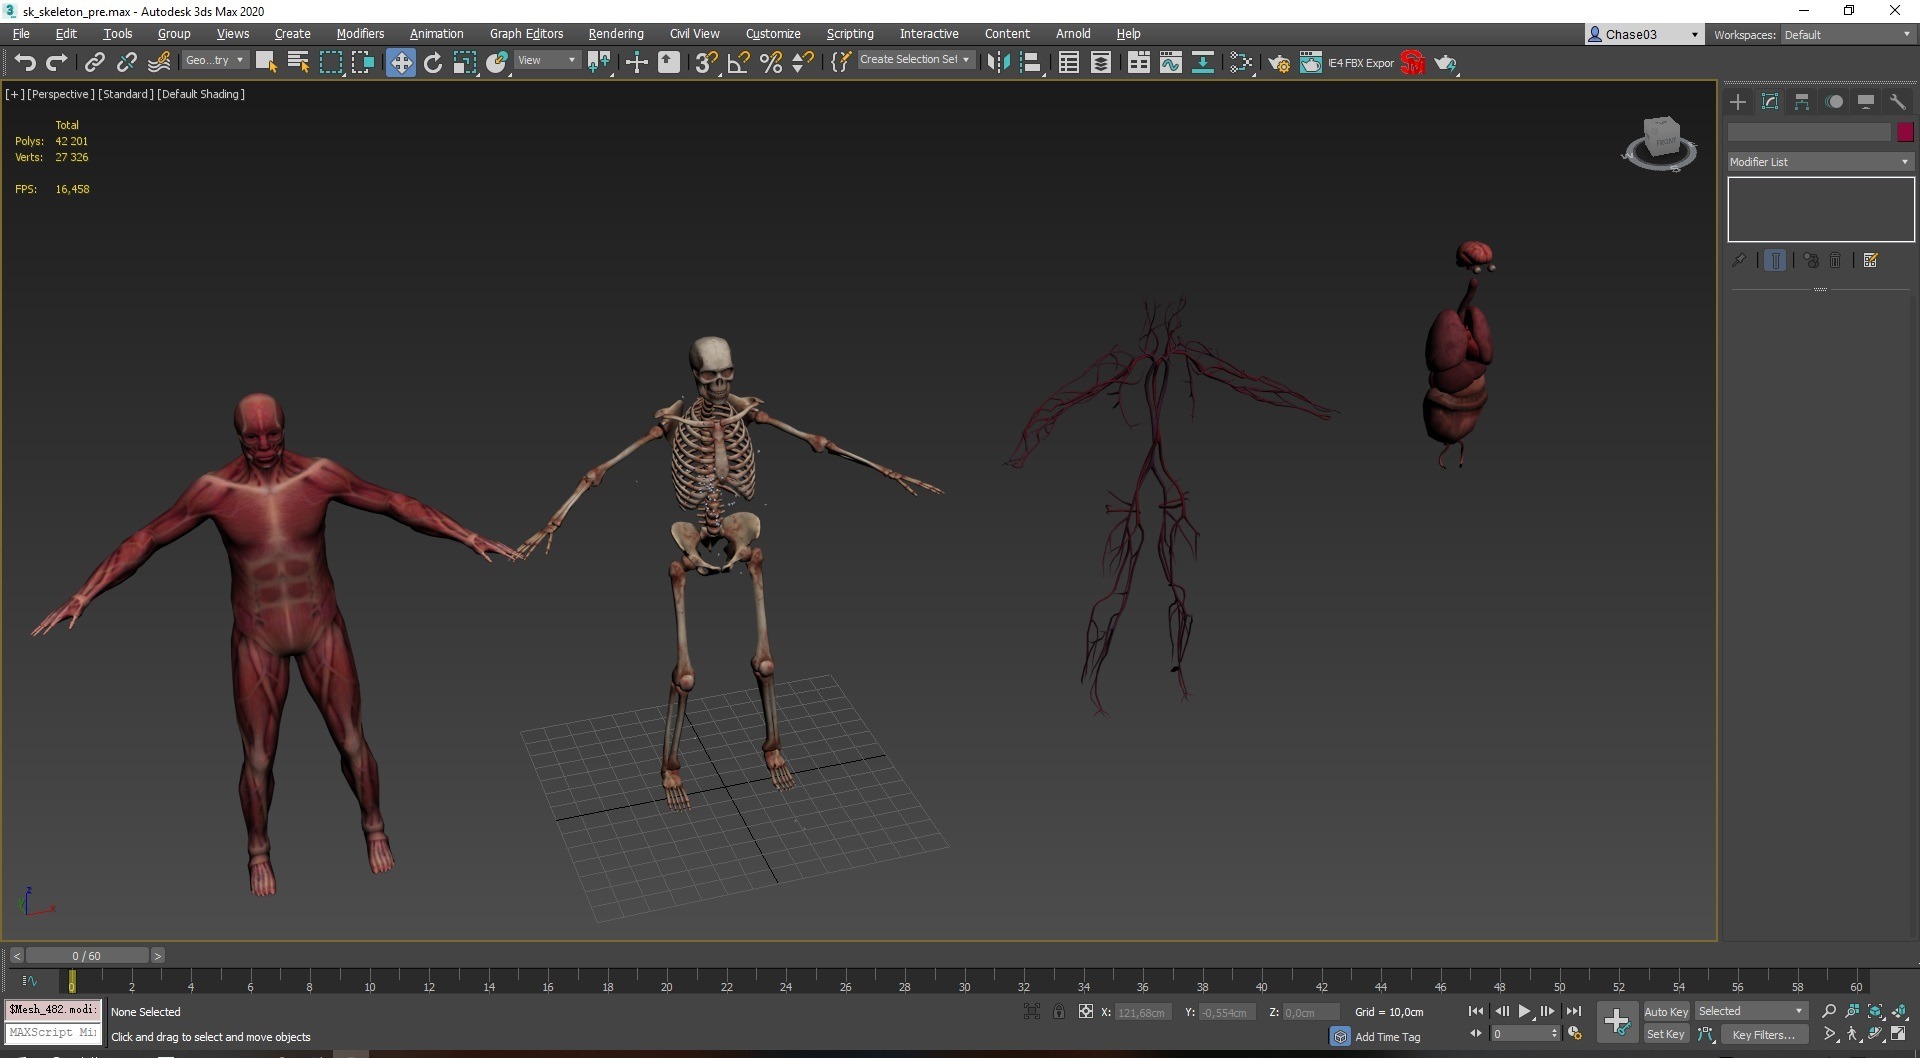Screen dimensions: 1920x1058
Task: Toggle Angle Snap on the toolbar
Action: click(x=739, y=63)
